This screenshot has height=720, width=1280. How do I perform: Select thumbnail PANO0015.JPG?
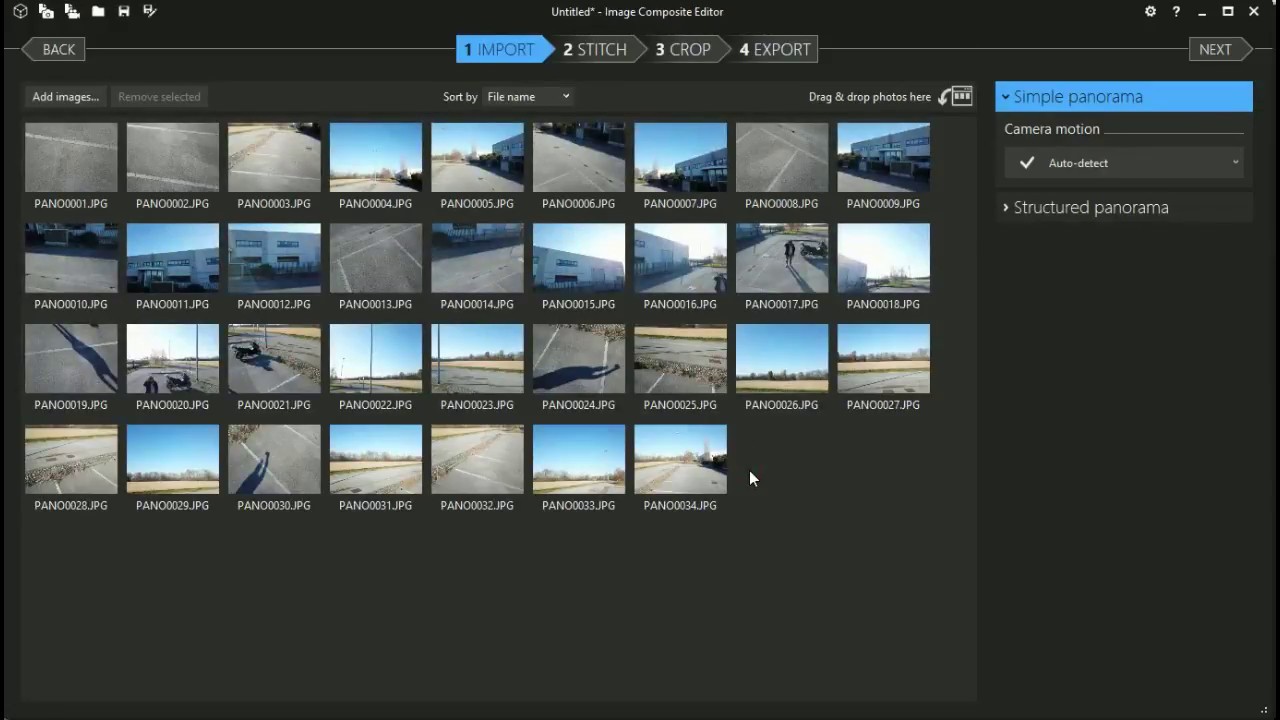(579, 258)
